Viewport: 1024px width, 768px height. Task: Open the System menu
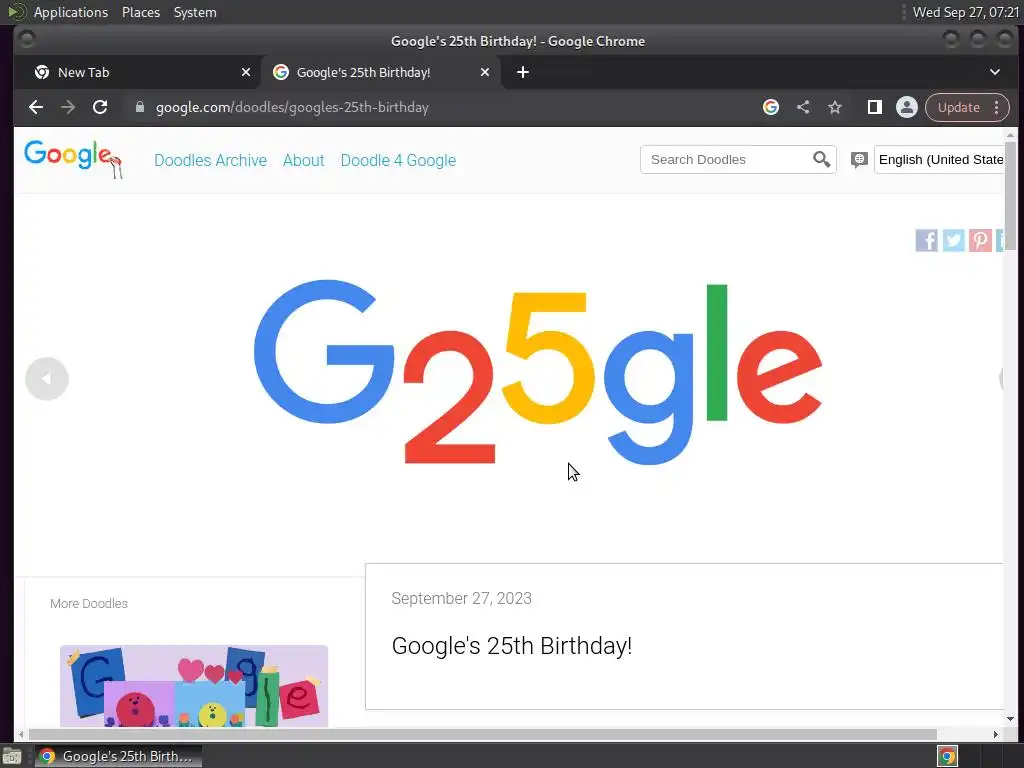pyautogui.click(x=195, y=12)
